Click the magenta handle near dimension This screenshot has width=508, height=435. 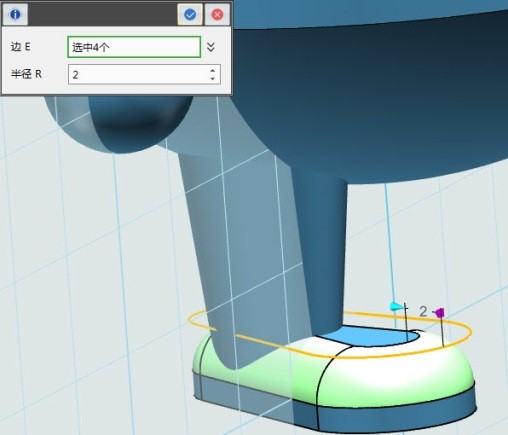point(440,313)
